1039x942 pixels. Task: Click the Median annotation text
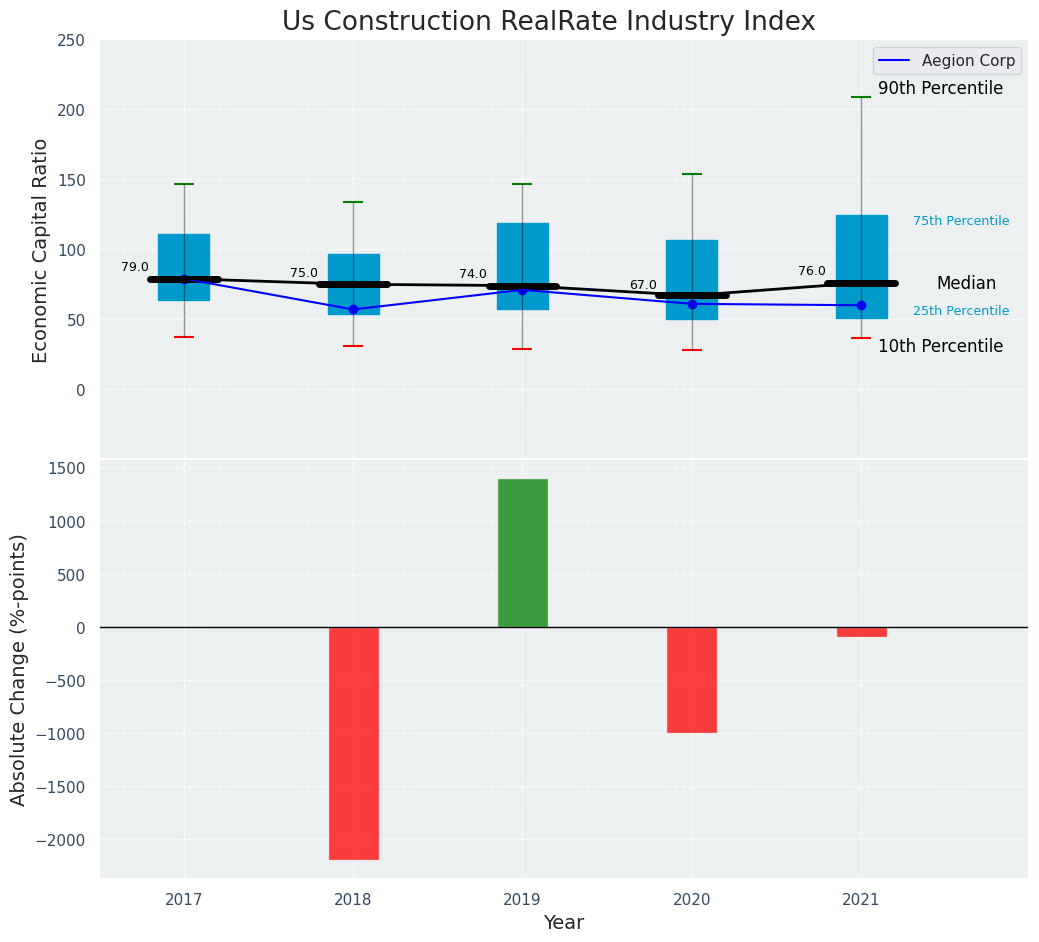click(965, 284)
